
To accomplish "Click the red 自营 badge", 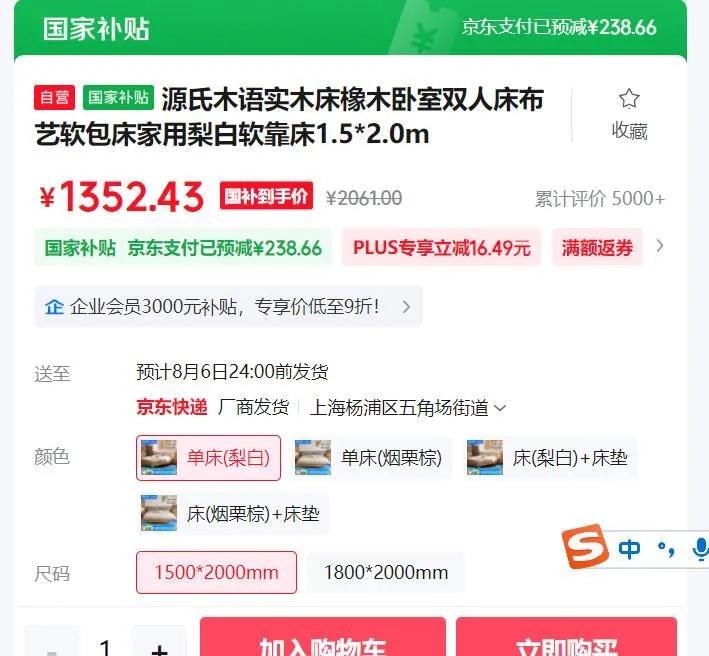I will coord(54,97).
